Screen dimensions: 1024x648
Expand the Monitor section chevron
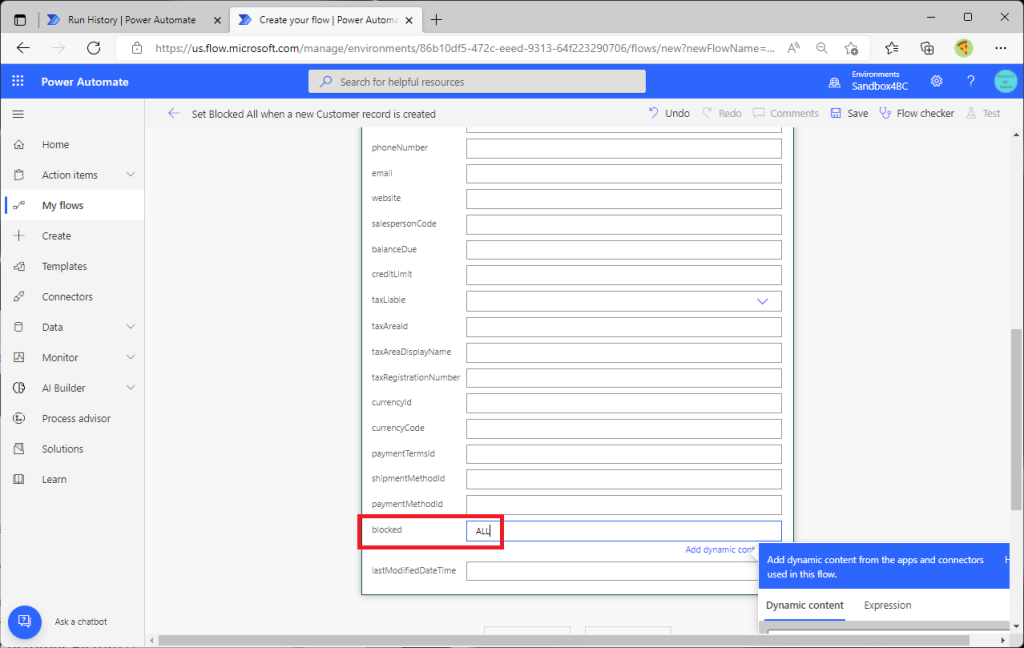tap(131, 357)
